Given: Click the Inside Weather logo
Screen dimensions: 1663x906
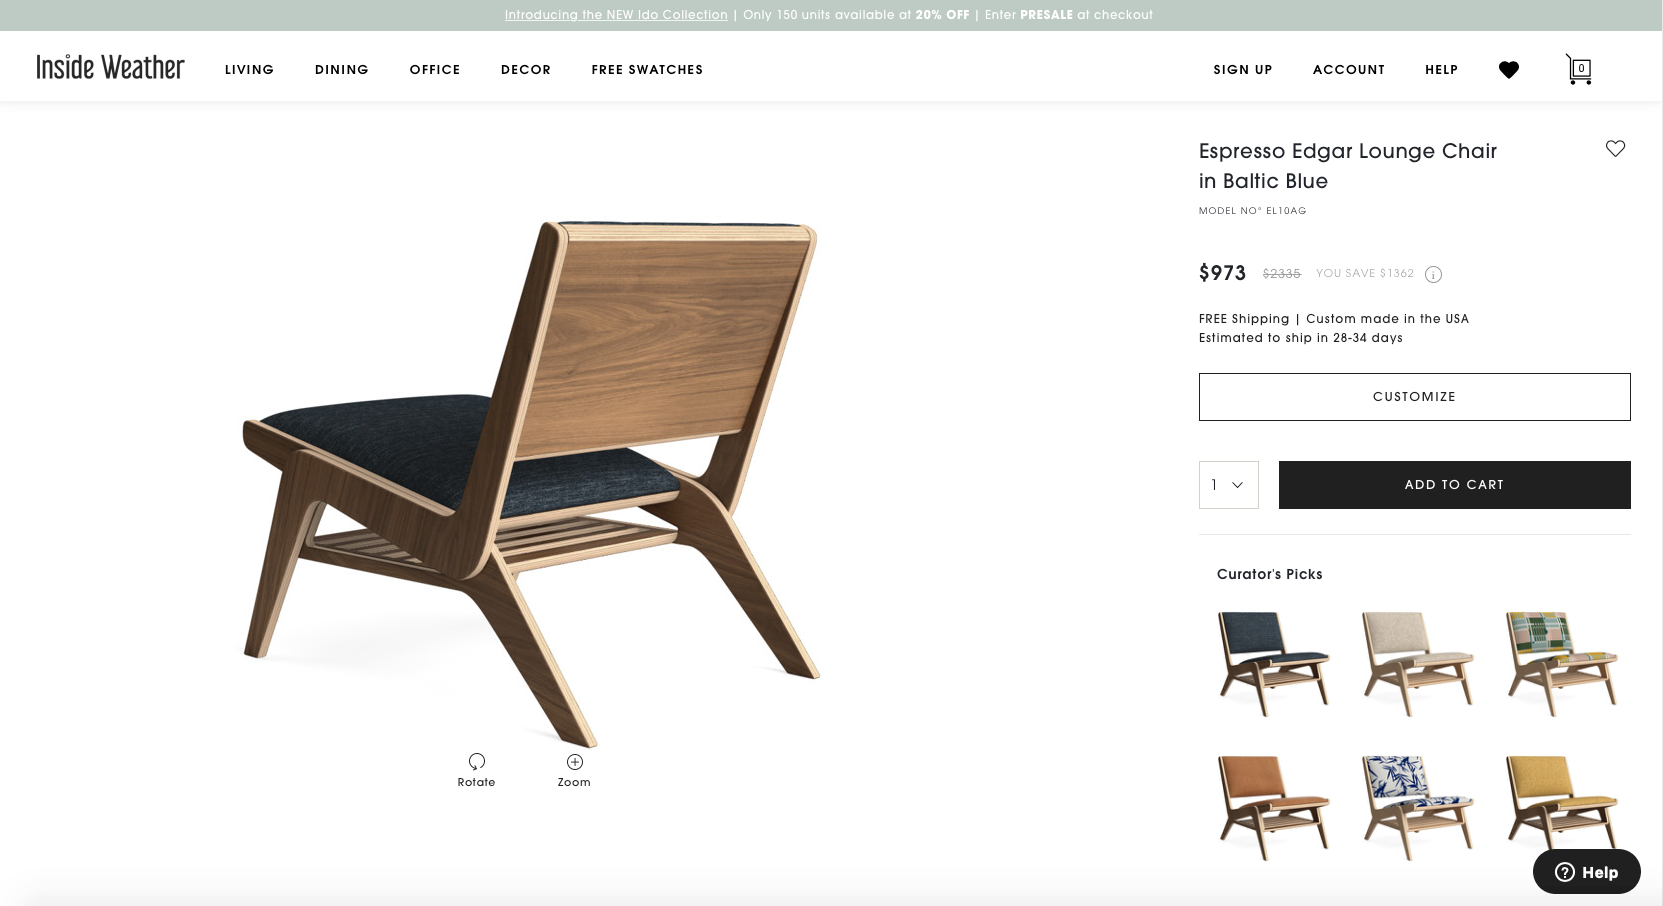Looking at the screenshot, I should 110,67.
